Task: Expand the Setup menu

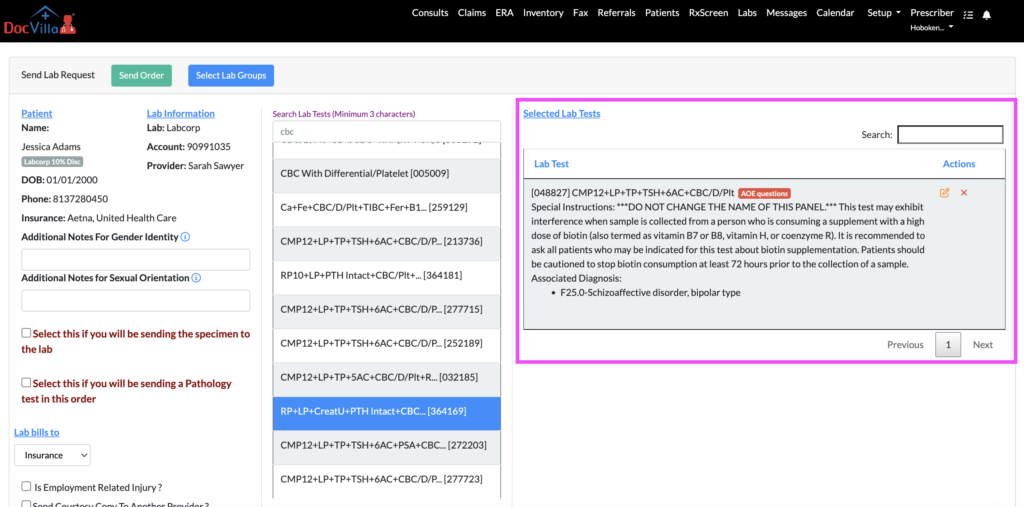Action: point(884,13)
